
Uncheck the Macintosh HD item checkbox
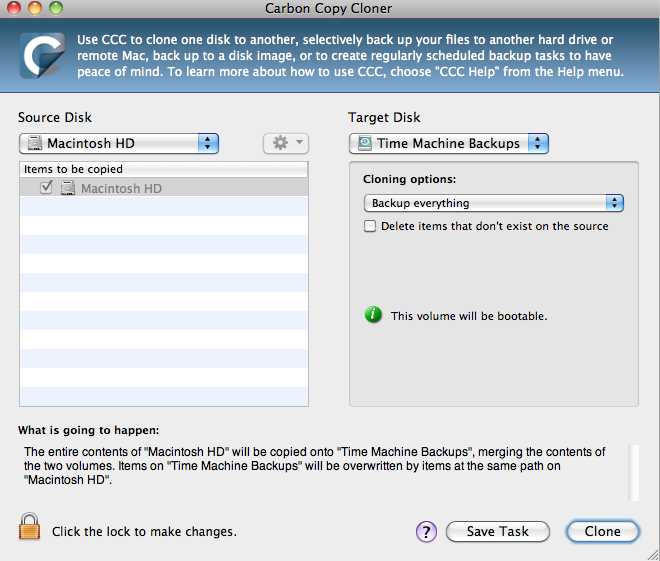tap(46, 187)
